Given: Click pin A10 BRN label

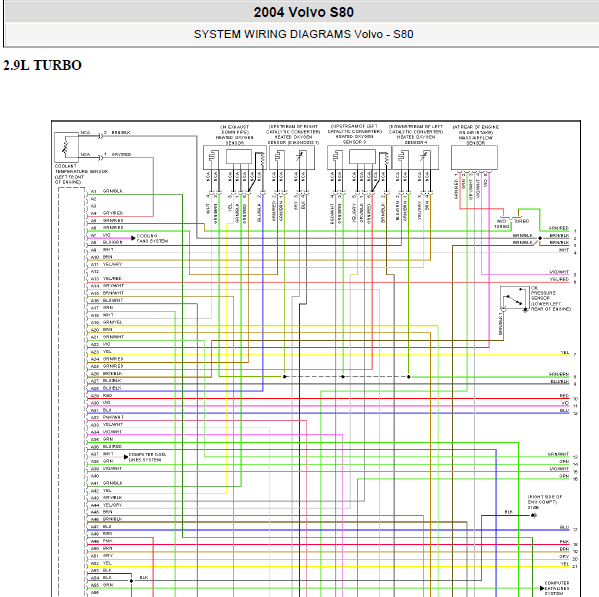Looking at the screenshot, I should [x=101, y=257].
